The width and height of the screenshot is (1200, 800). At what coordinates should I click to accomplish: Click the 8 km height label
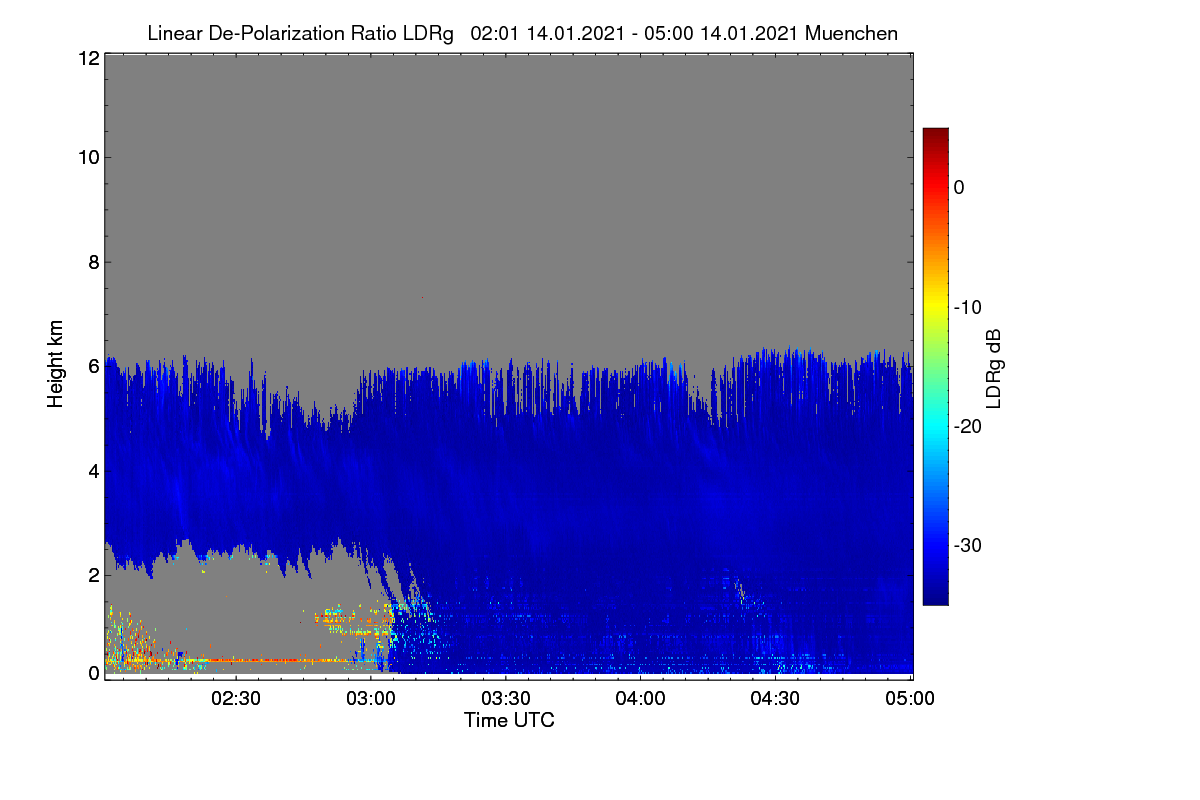point(92,262)
